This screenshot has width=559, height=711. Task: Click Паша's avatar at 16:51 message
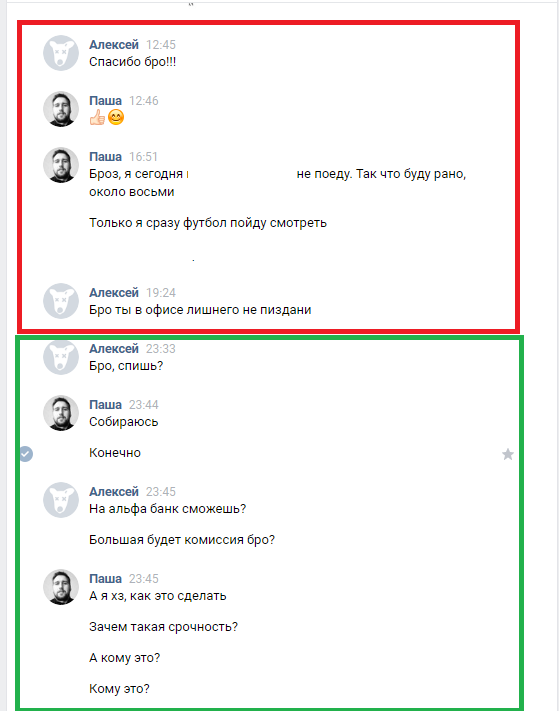(x=61, y=165)
